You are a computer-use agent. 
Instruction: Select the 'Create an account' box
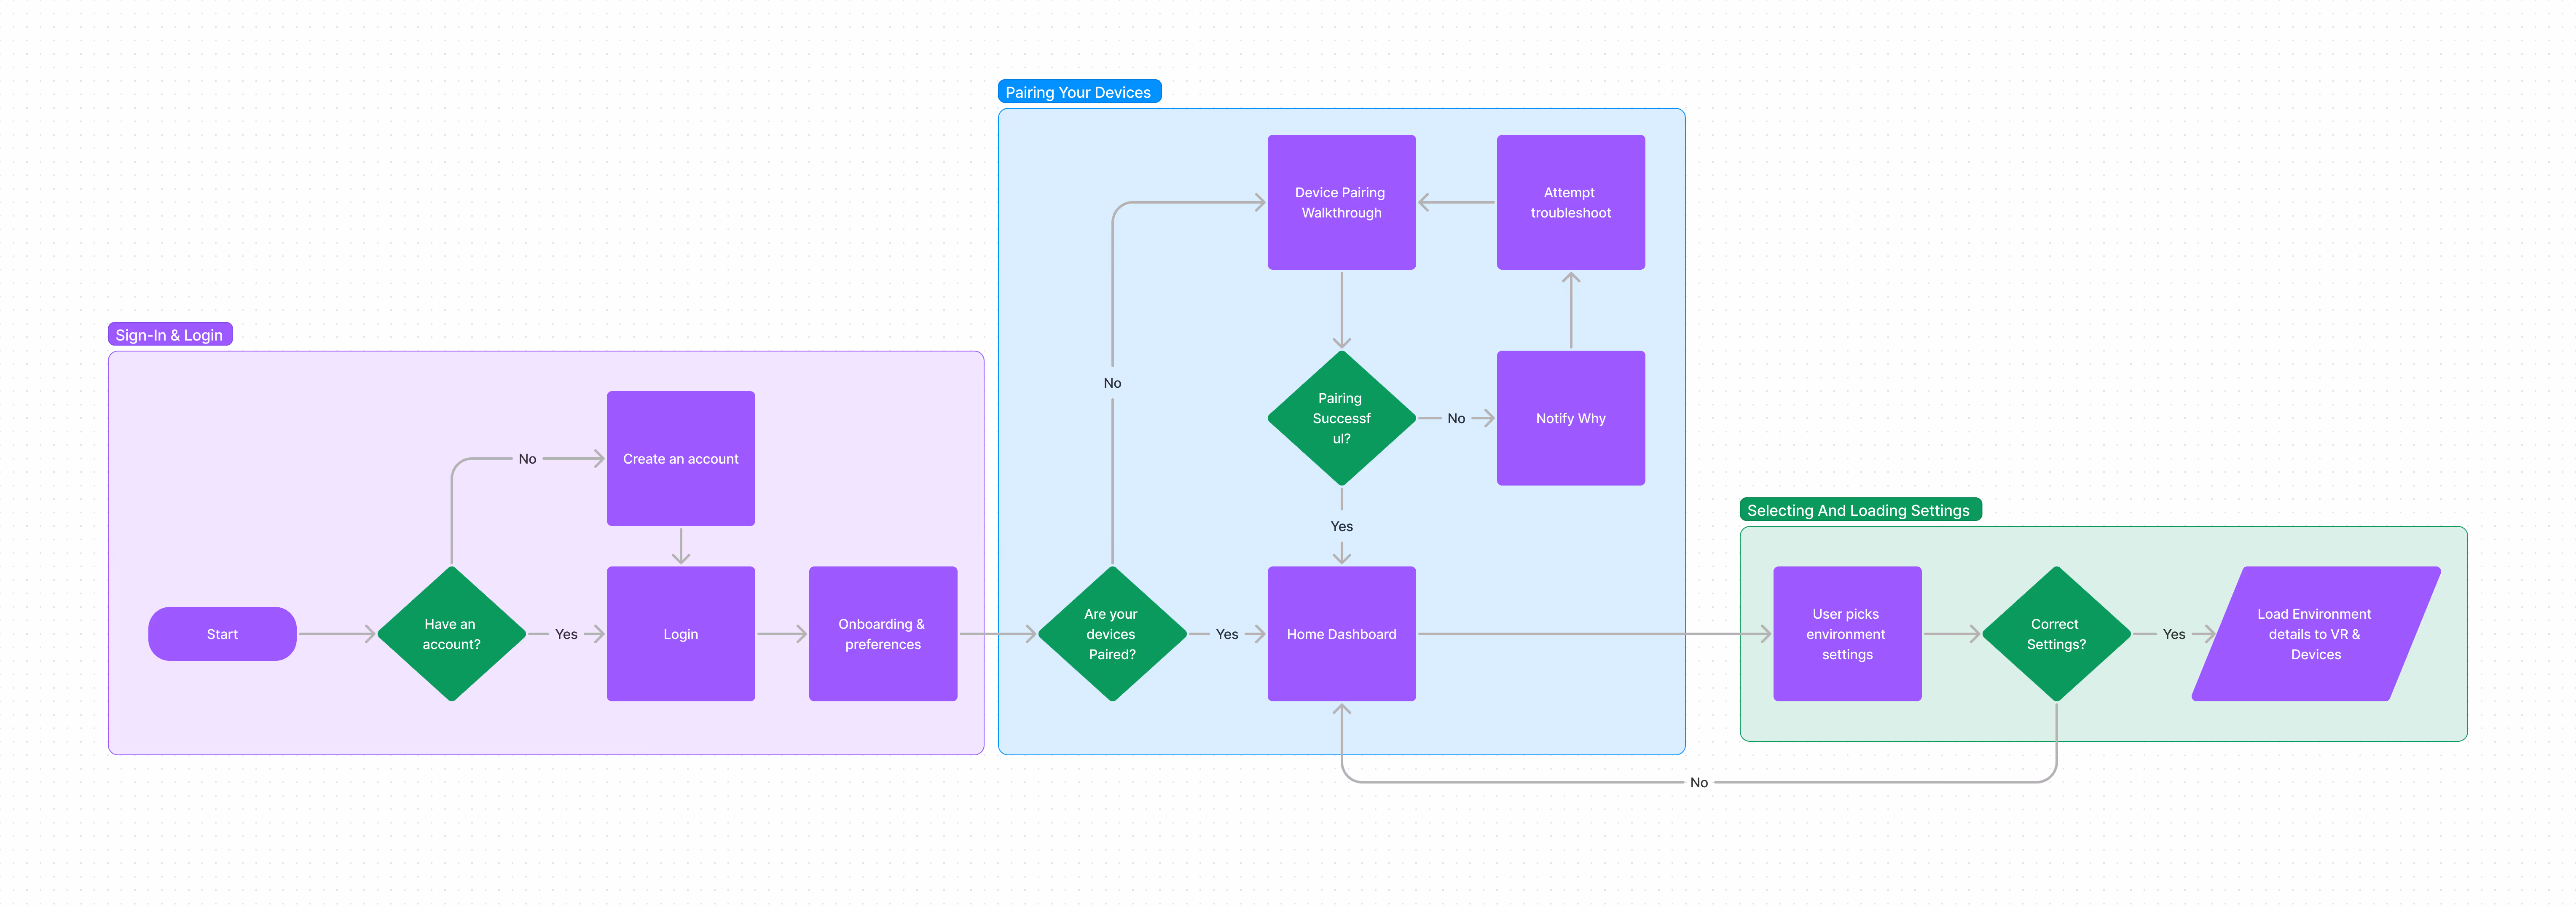(x=680, y=458)
